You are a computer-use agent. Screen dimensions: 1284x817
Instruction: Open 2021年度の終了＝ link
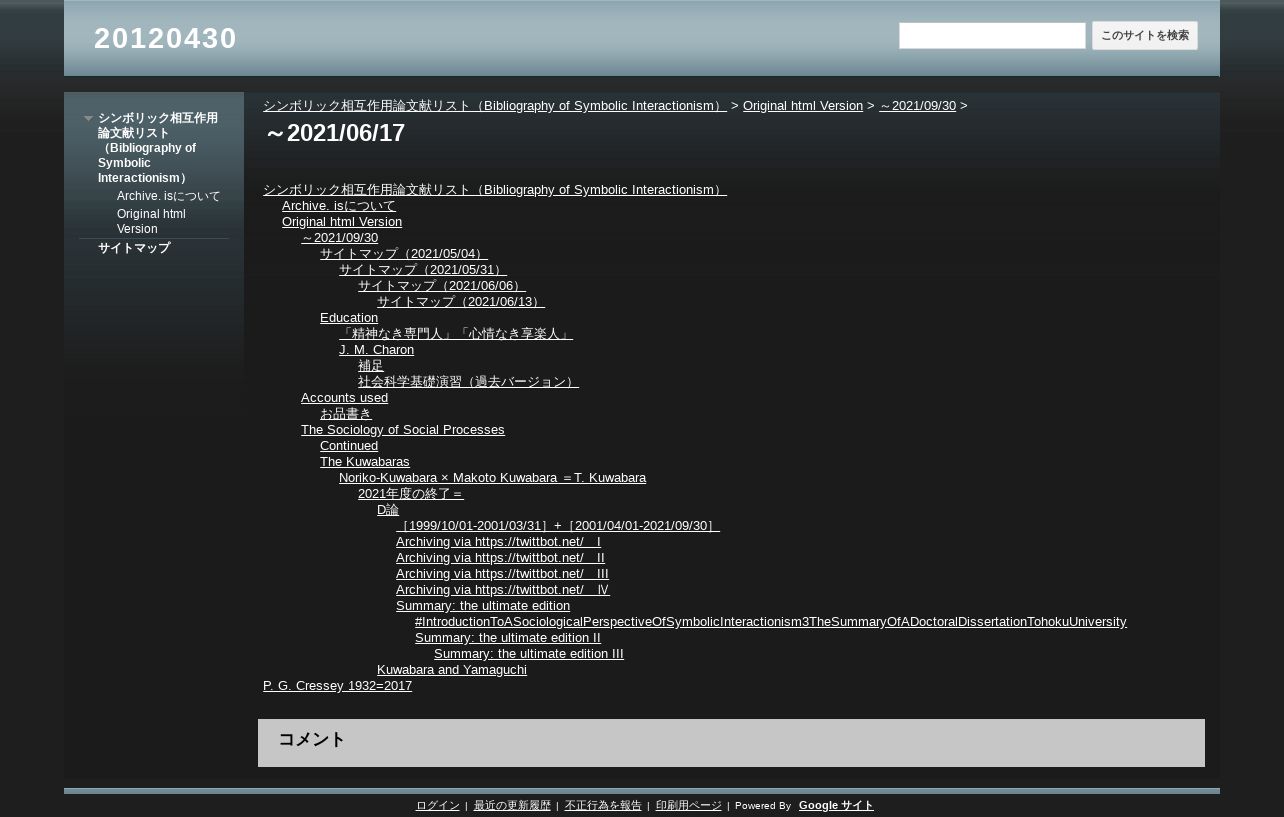coord(411,494)
